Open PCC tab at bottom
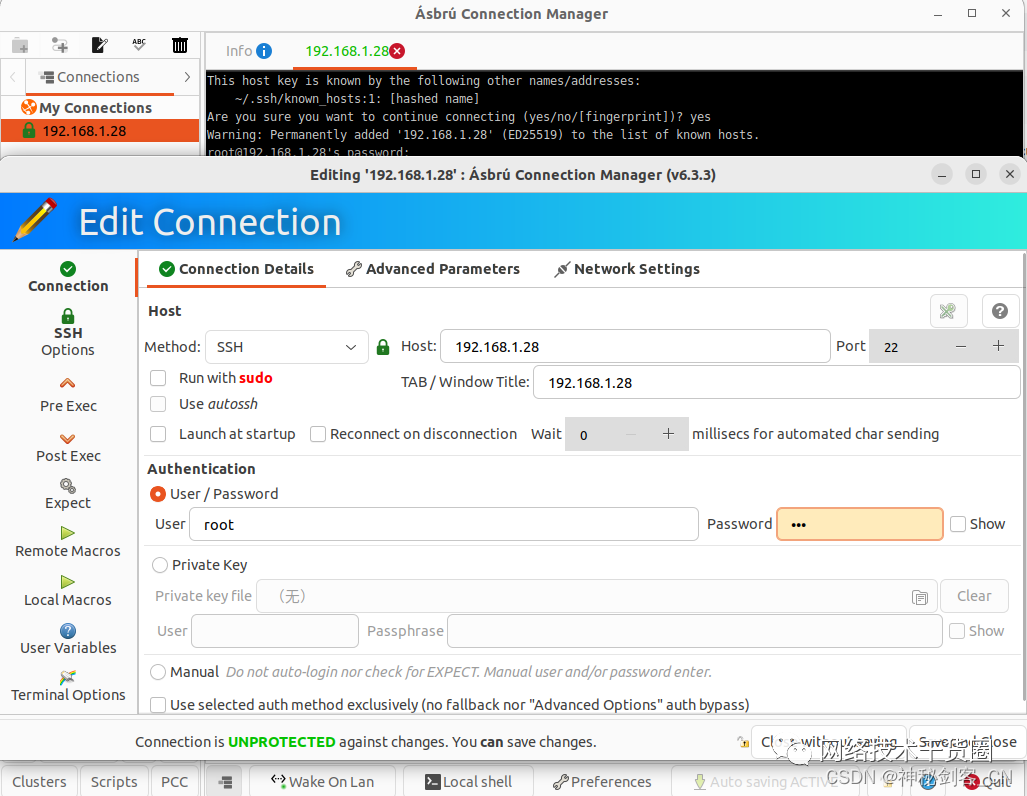 174,782
